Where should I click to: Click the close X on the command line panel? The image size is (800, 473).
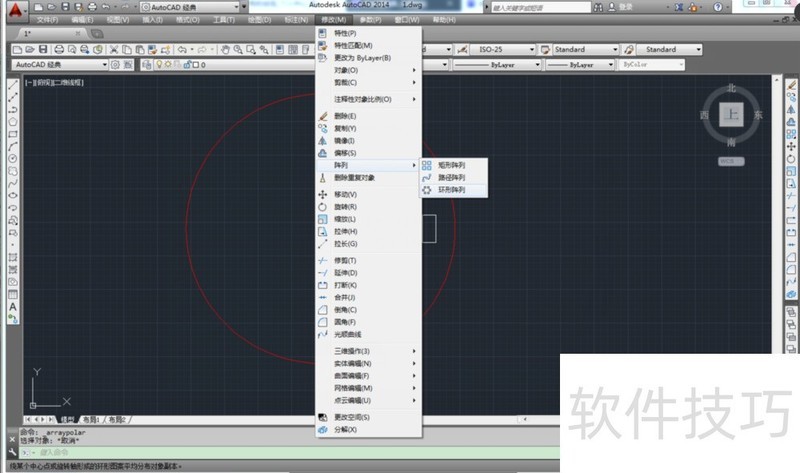[13, 439]
